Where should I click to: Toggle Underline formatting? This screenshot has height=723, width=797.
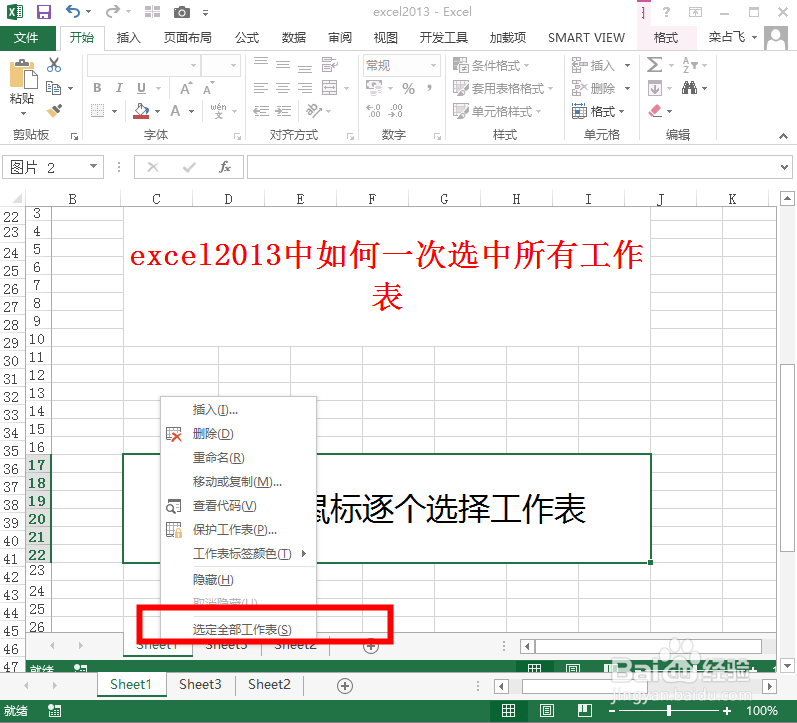[141, 88]
